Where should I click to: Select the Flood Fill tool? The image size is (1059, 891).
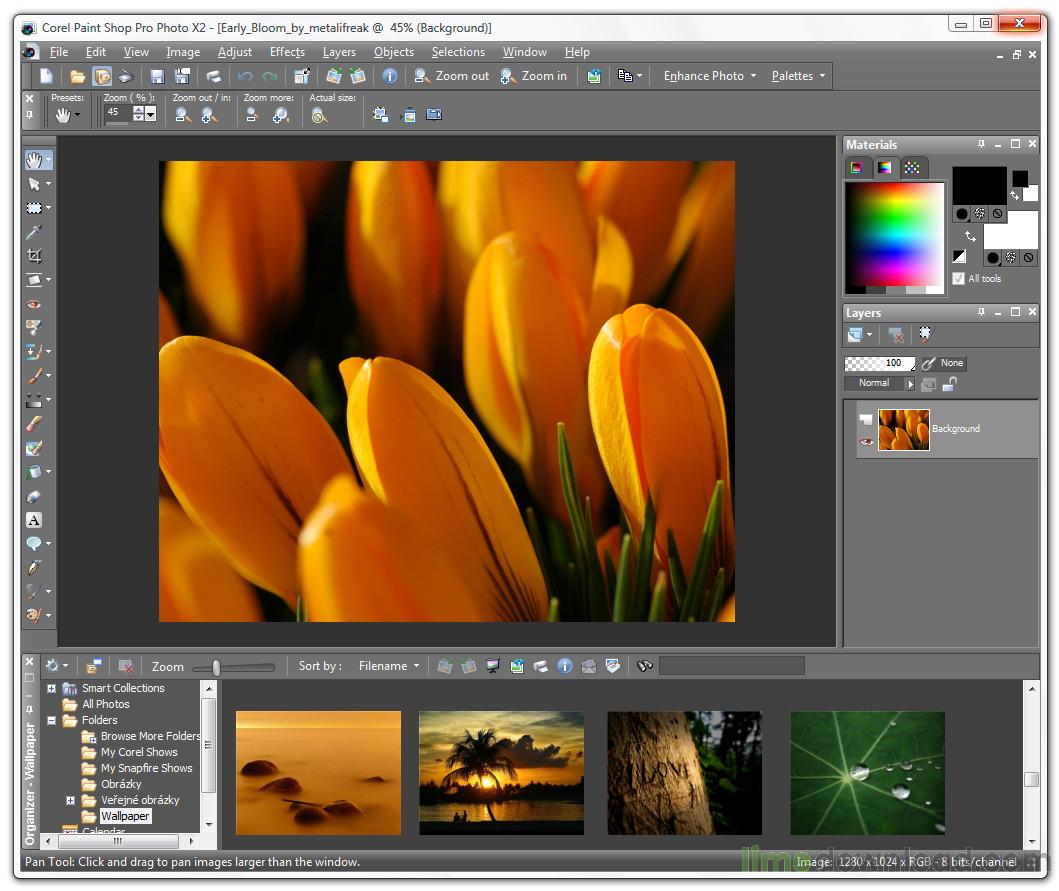34,472
